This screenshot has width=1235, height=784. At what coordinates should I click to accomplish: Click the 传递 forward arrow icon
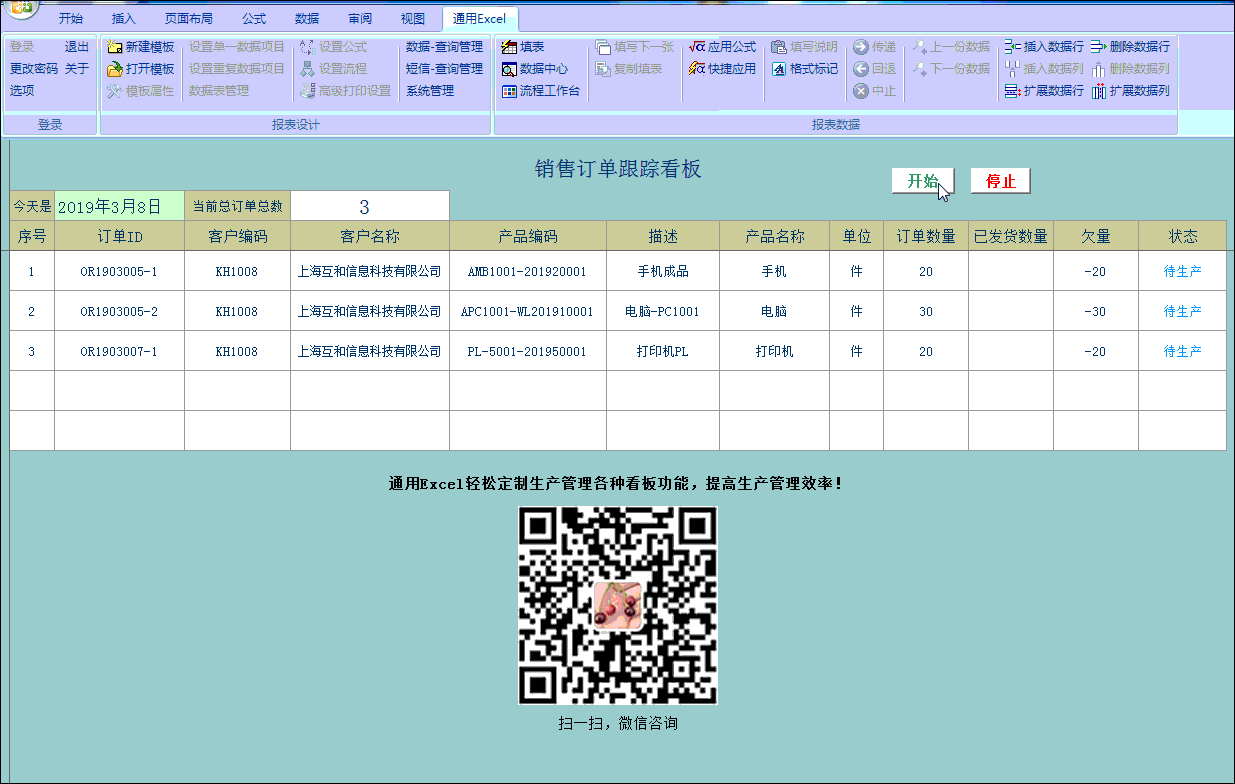pos(861,47)
